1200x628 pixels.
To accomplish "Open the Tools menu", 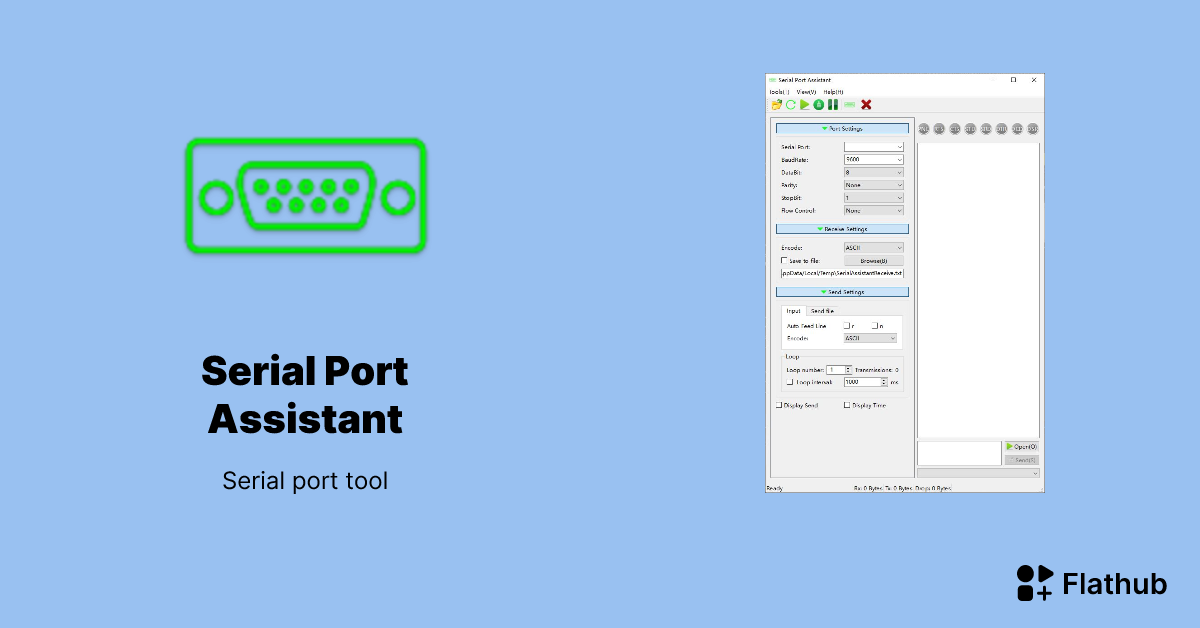I will tap(779, 92).
